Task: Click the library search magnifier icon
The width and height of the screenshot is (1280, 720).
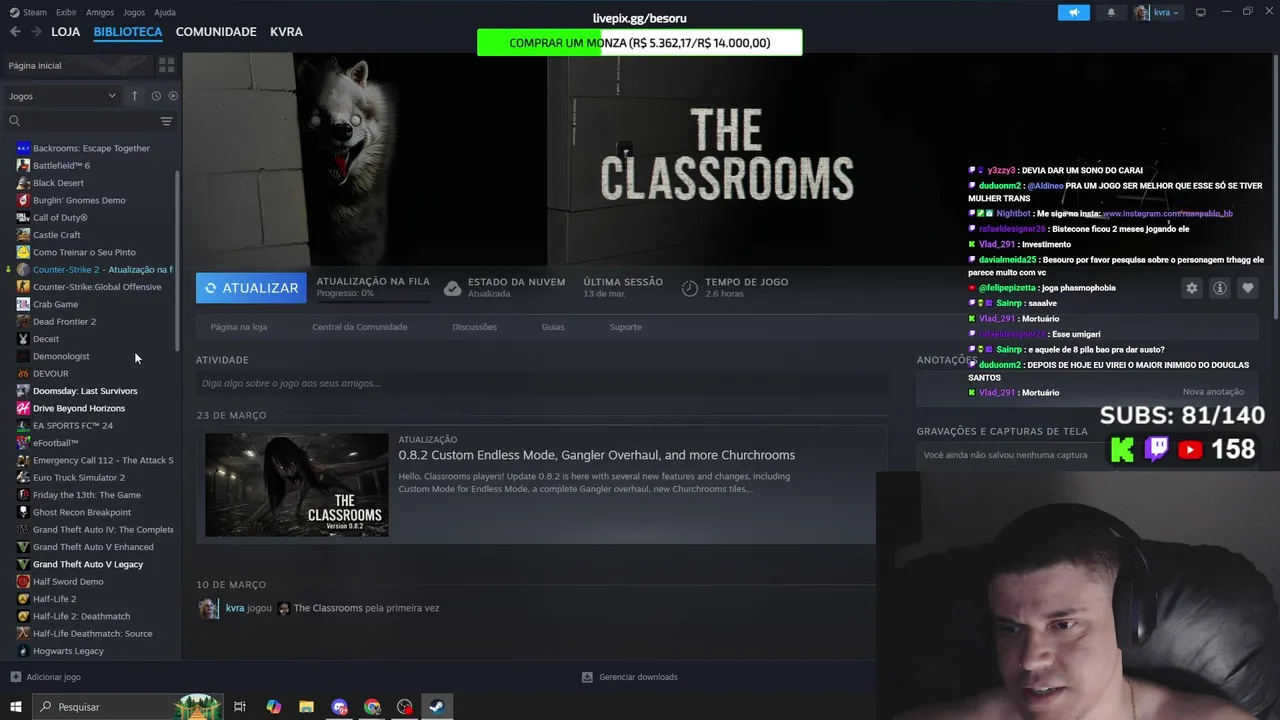Action: [x=15, y=121]
